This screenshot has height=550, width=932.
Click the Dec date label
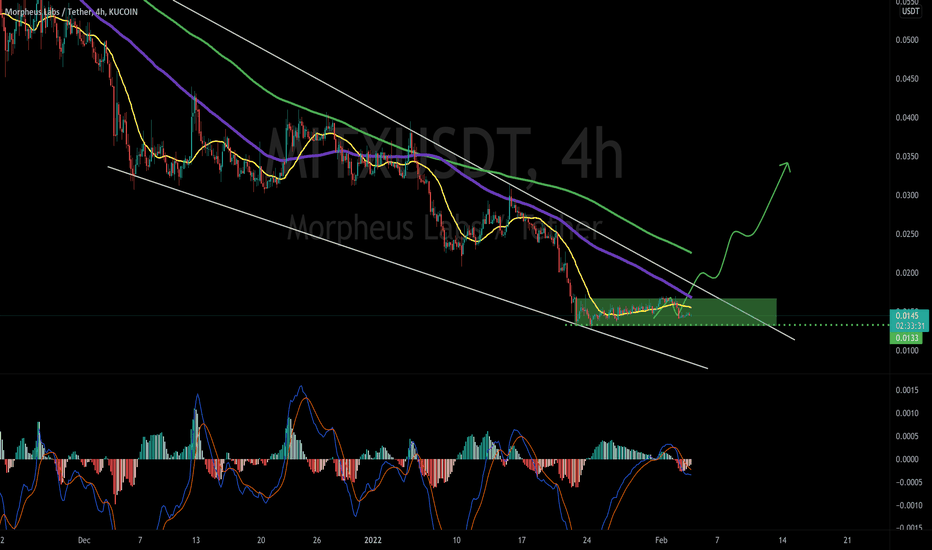pos(84,540)
